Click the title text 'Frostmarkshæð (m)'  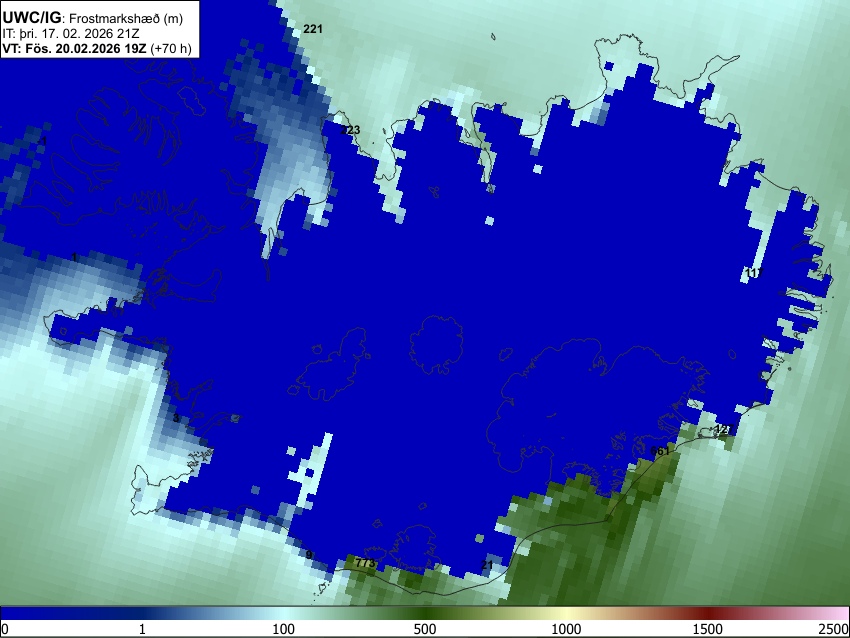pyautogui.click(x=126, y=18)
